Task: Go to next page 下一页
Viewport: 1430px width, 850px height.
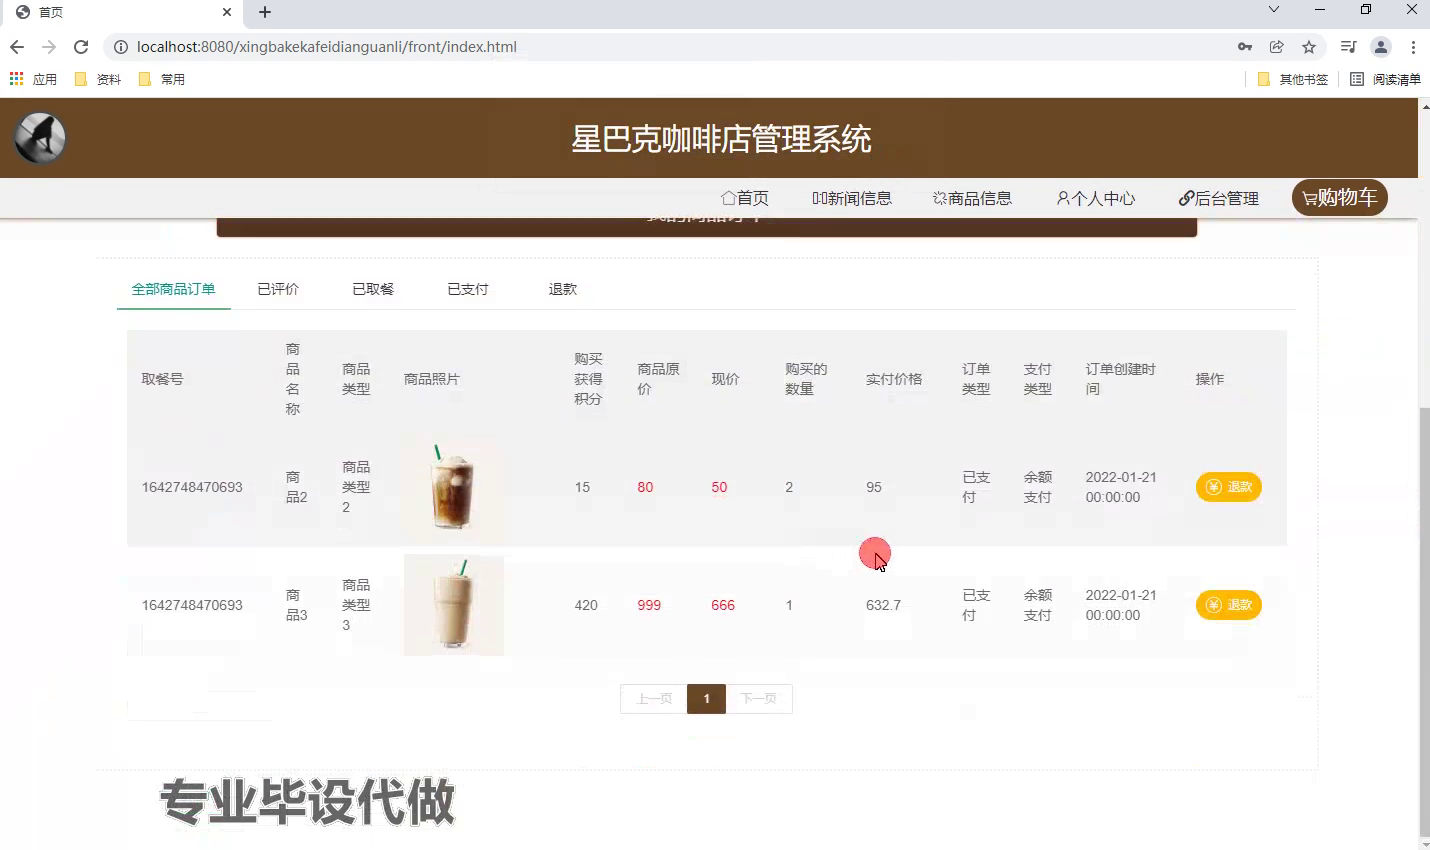Action: (x=759, y=699)
